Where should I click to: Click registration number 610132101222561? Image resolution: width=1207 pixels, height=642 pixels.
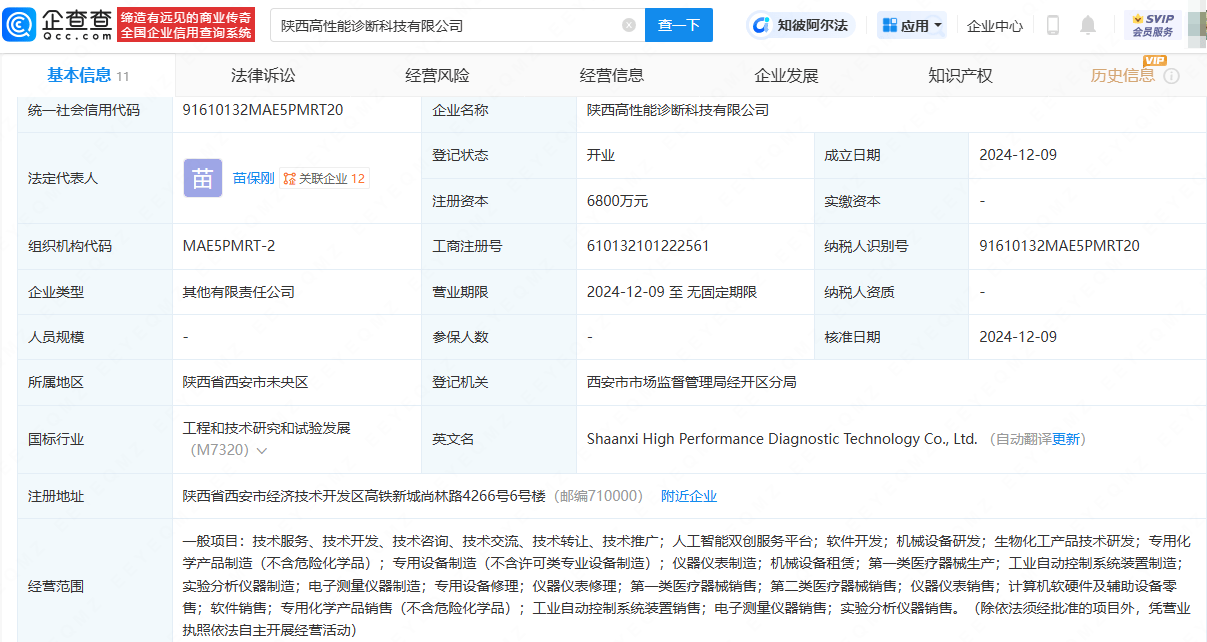click(648, 246)
